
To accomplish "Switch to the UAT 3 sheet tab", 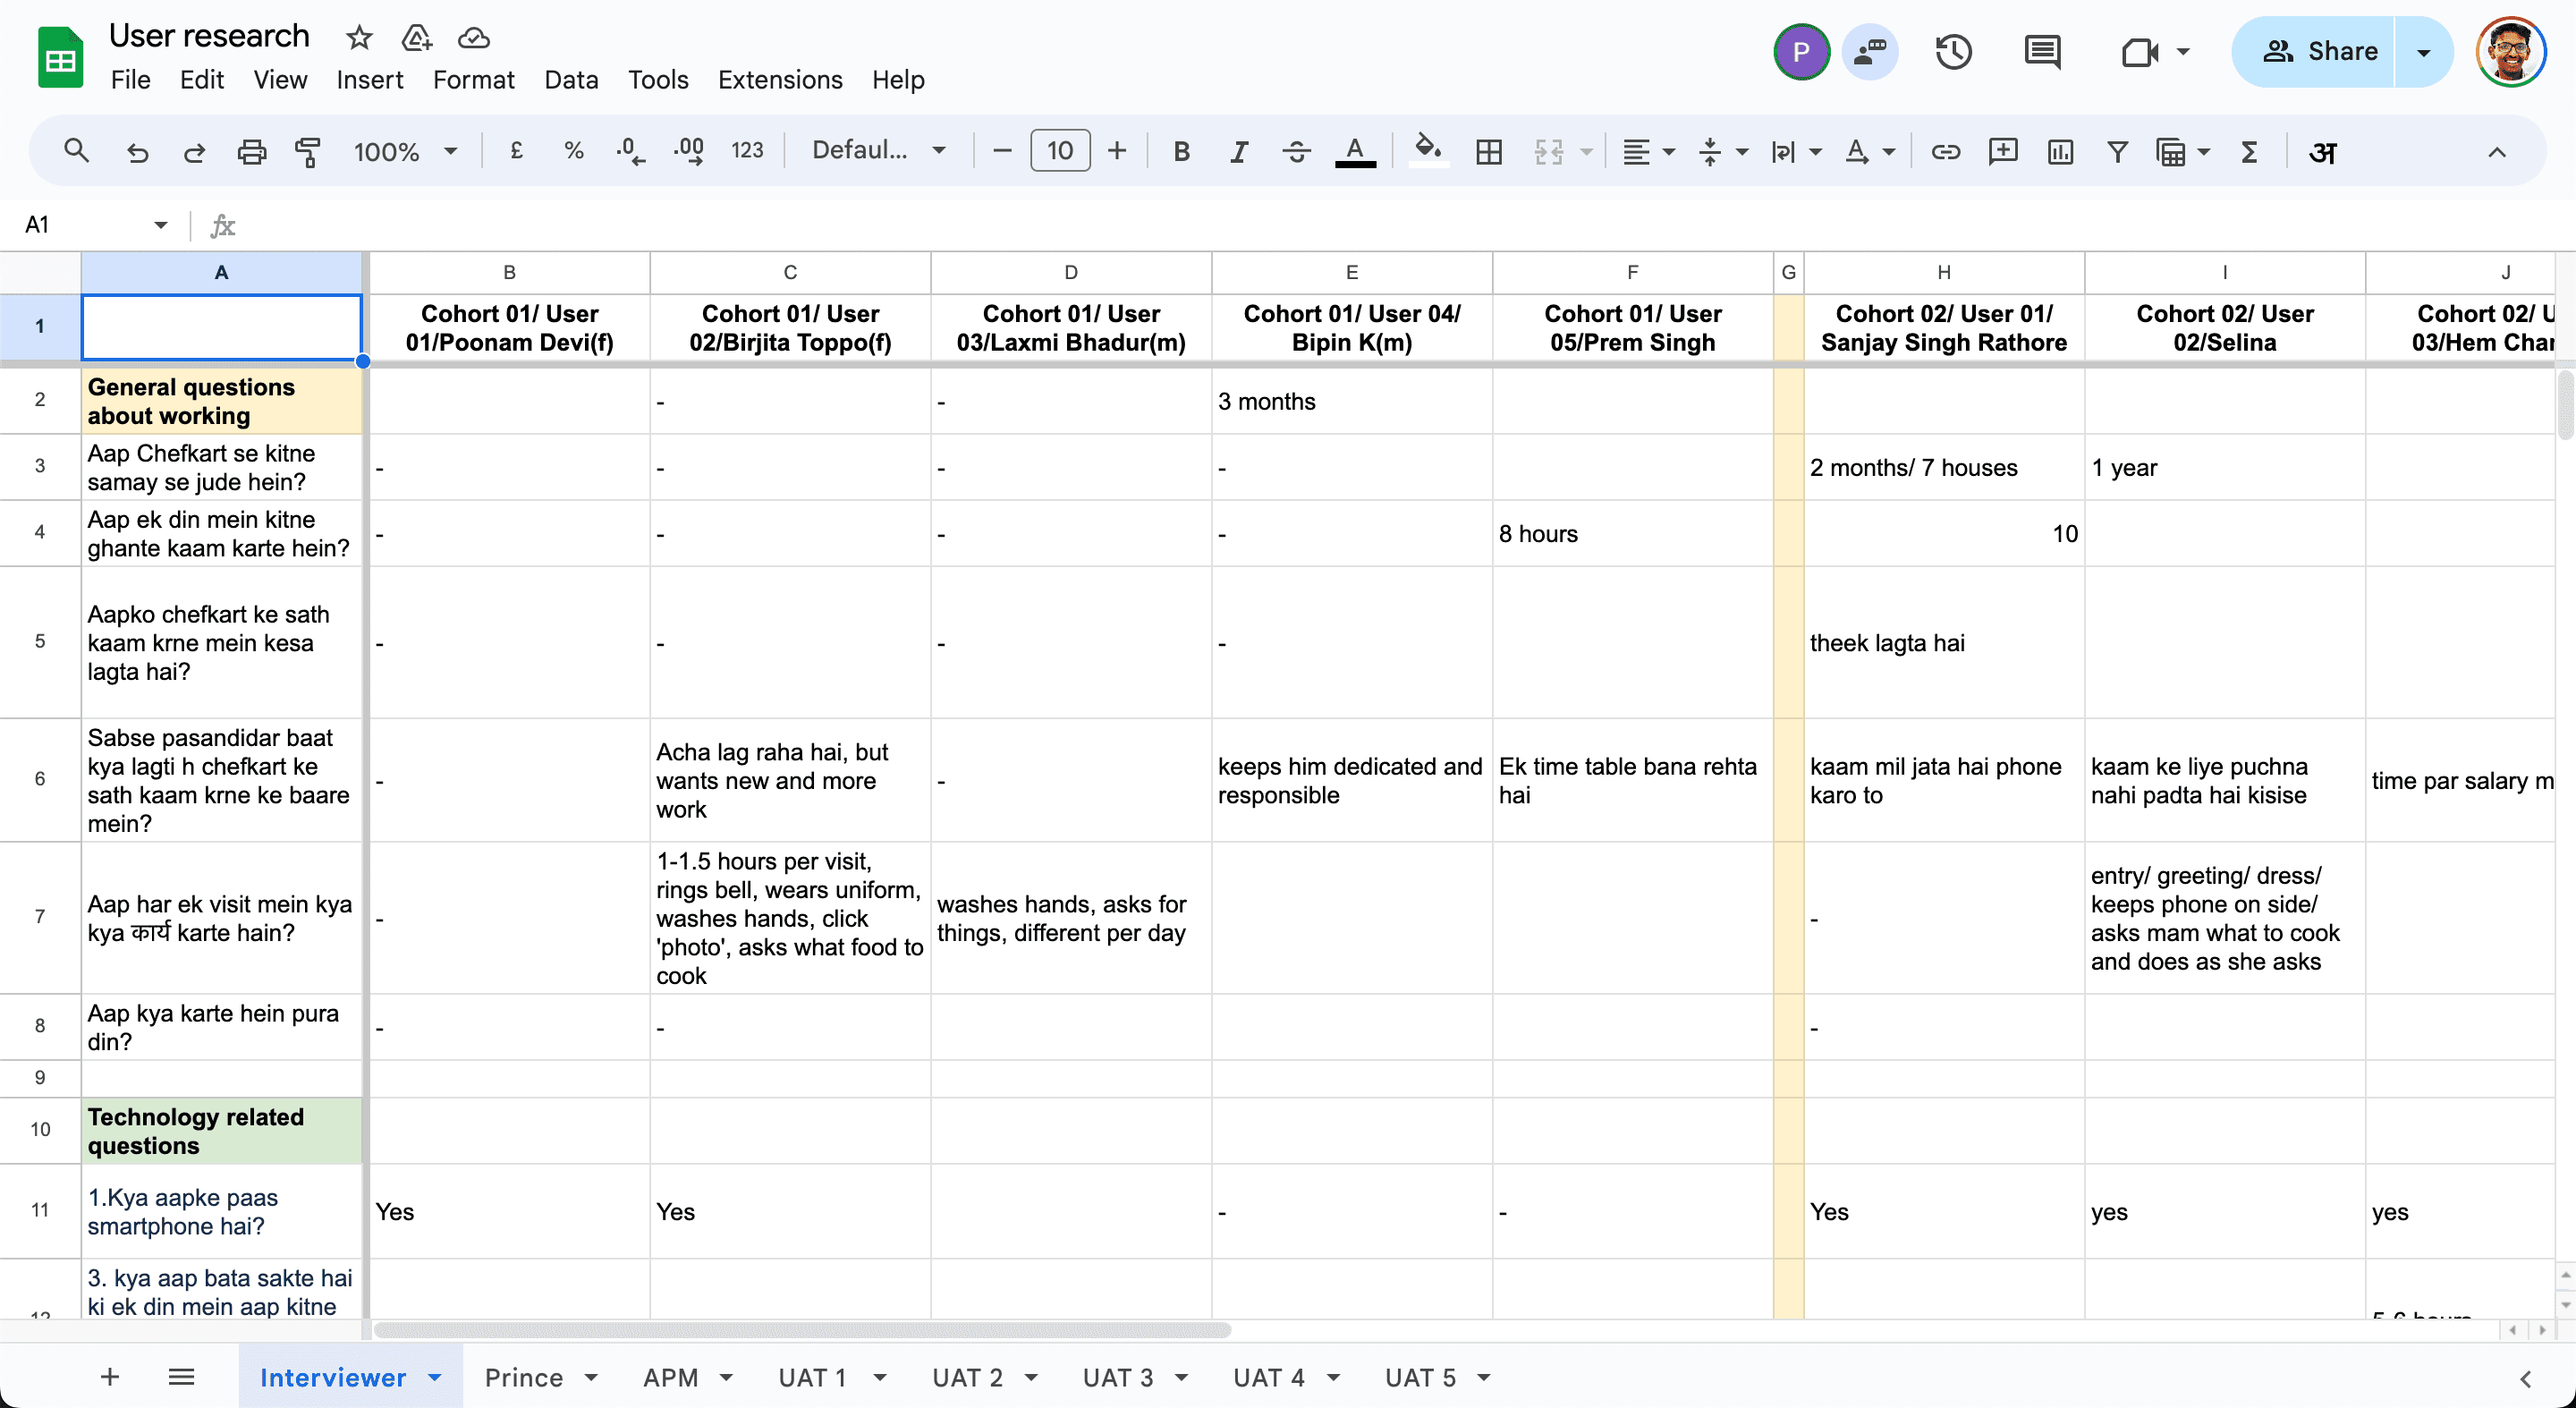I will [1117, 1377].
